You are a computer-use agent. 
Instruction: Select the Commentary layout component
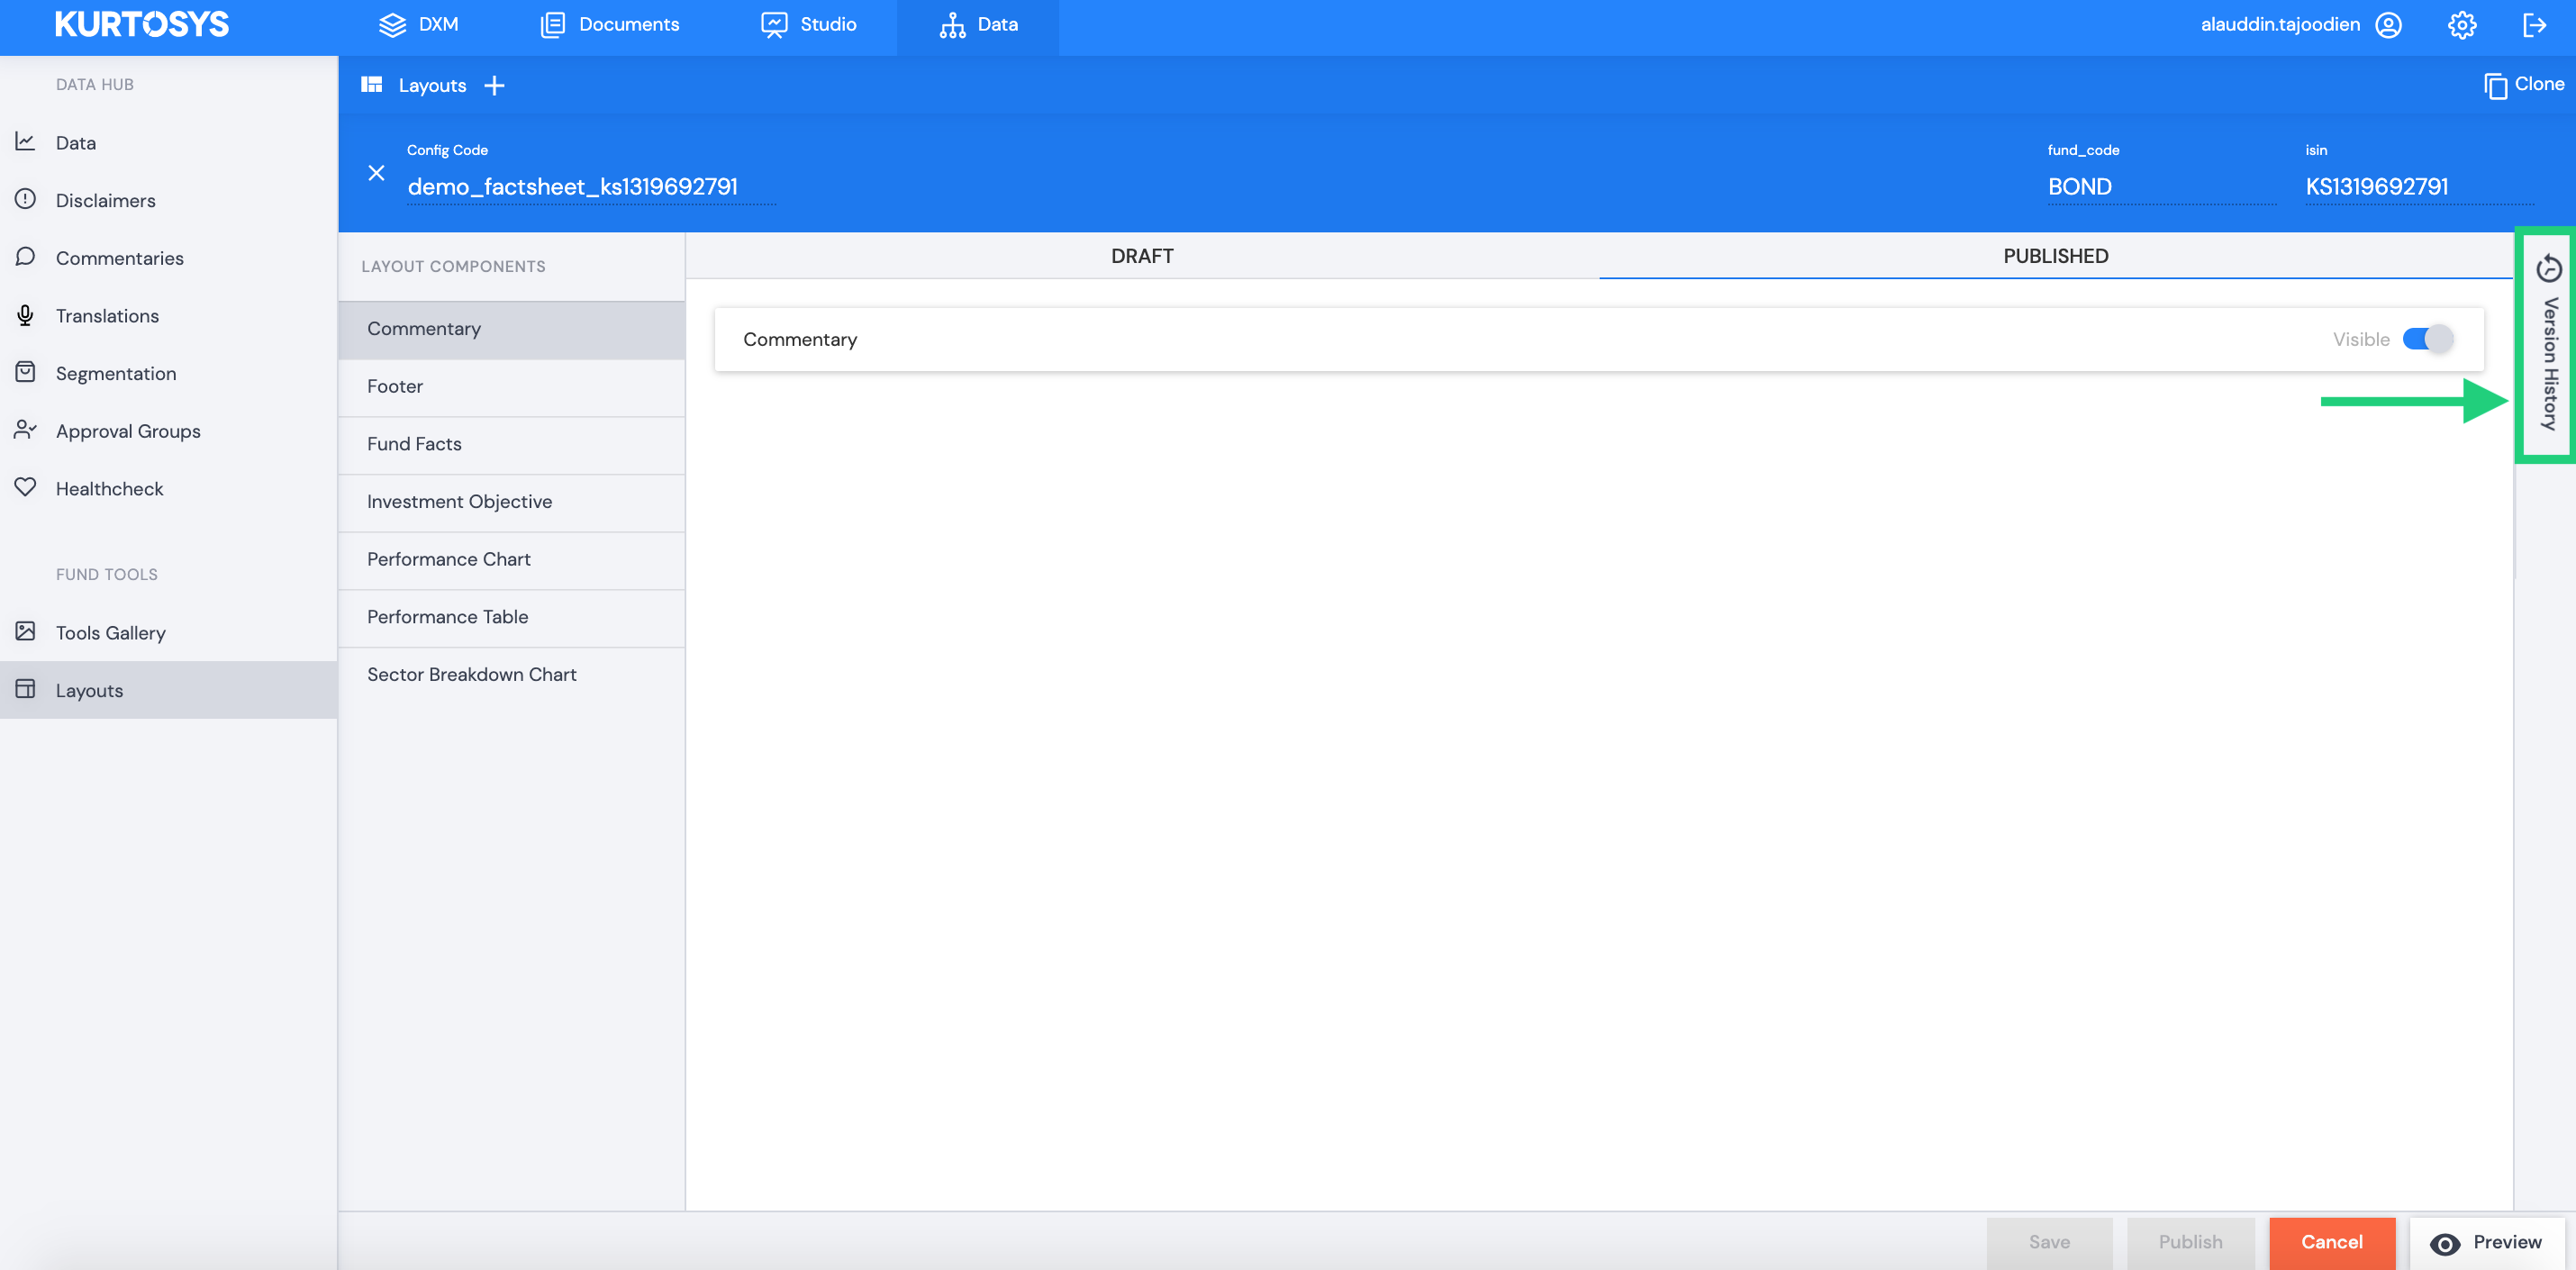click(511, 329)
